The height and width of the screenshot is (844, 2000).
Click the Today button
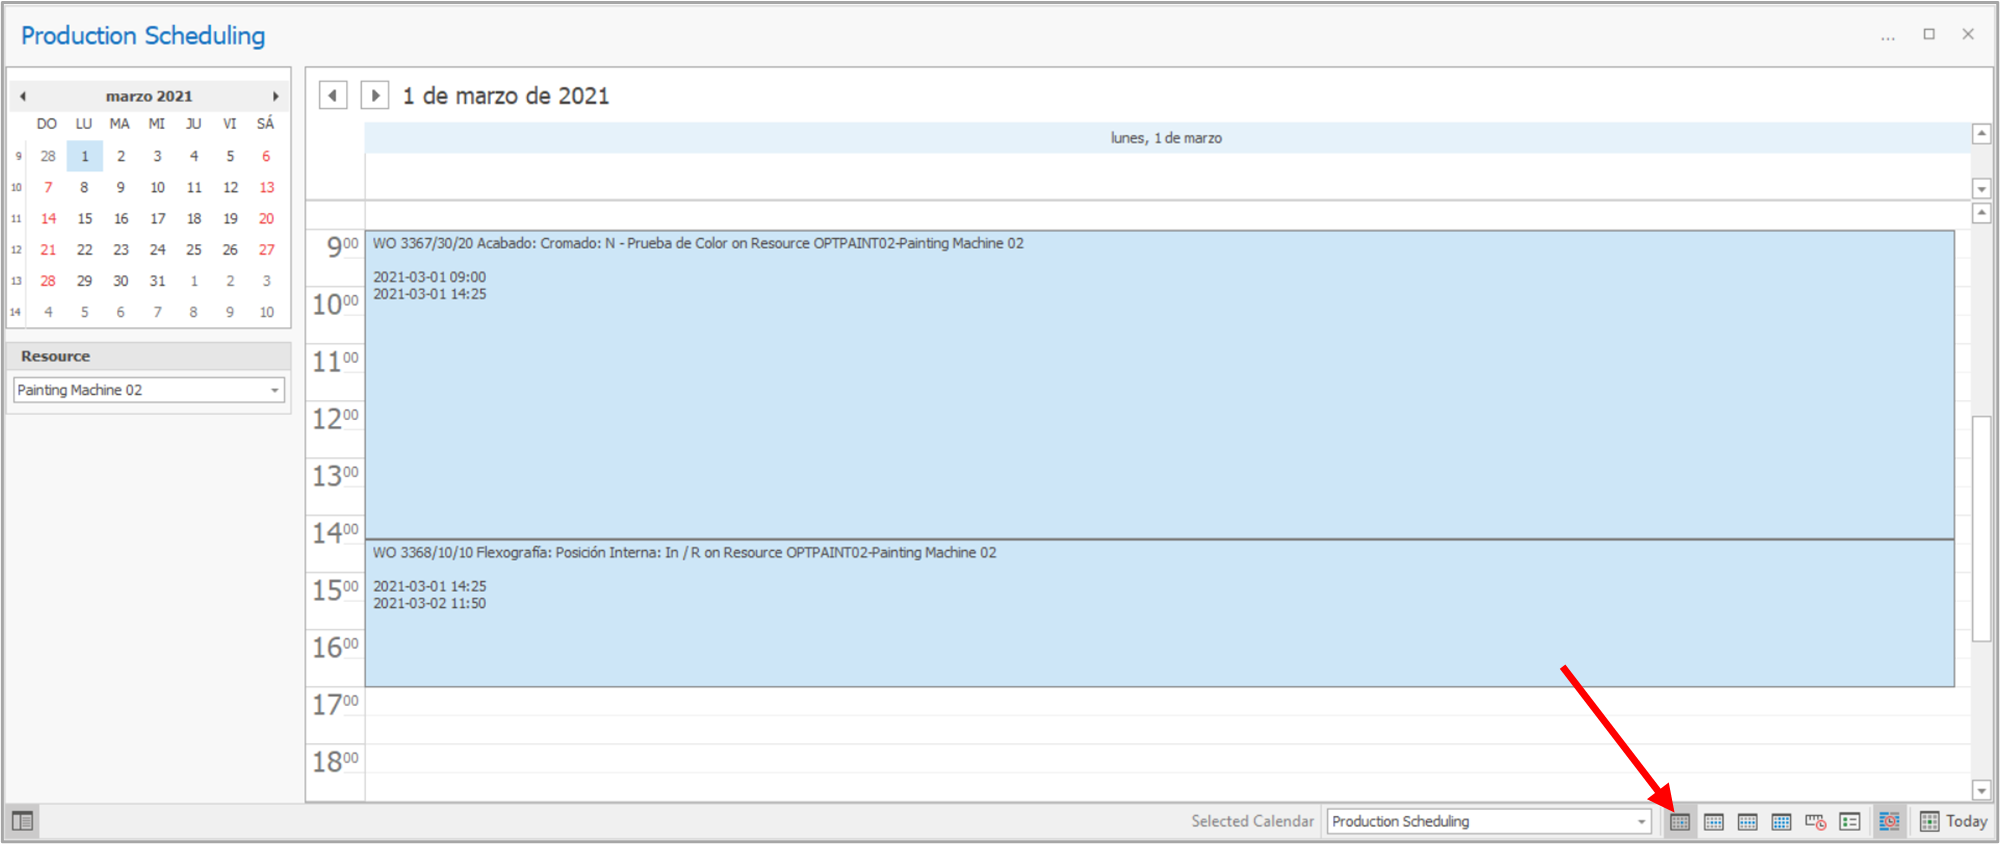tap(1954, 822)
